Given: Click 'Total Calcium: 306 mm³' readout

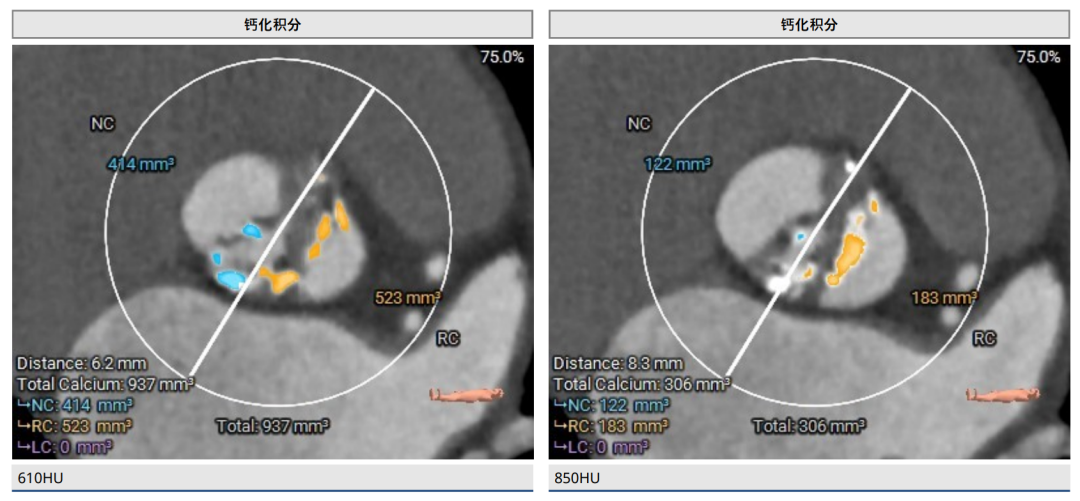Looking at the screenshot, I should pyautogui.click(x=641, y=384).
